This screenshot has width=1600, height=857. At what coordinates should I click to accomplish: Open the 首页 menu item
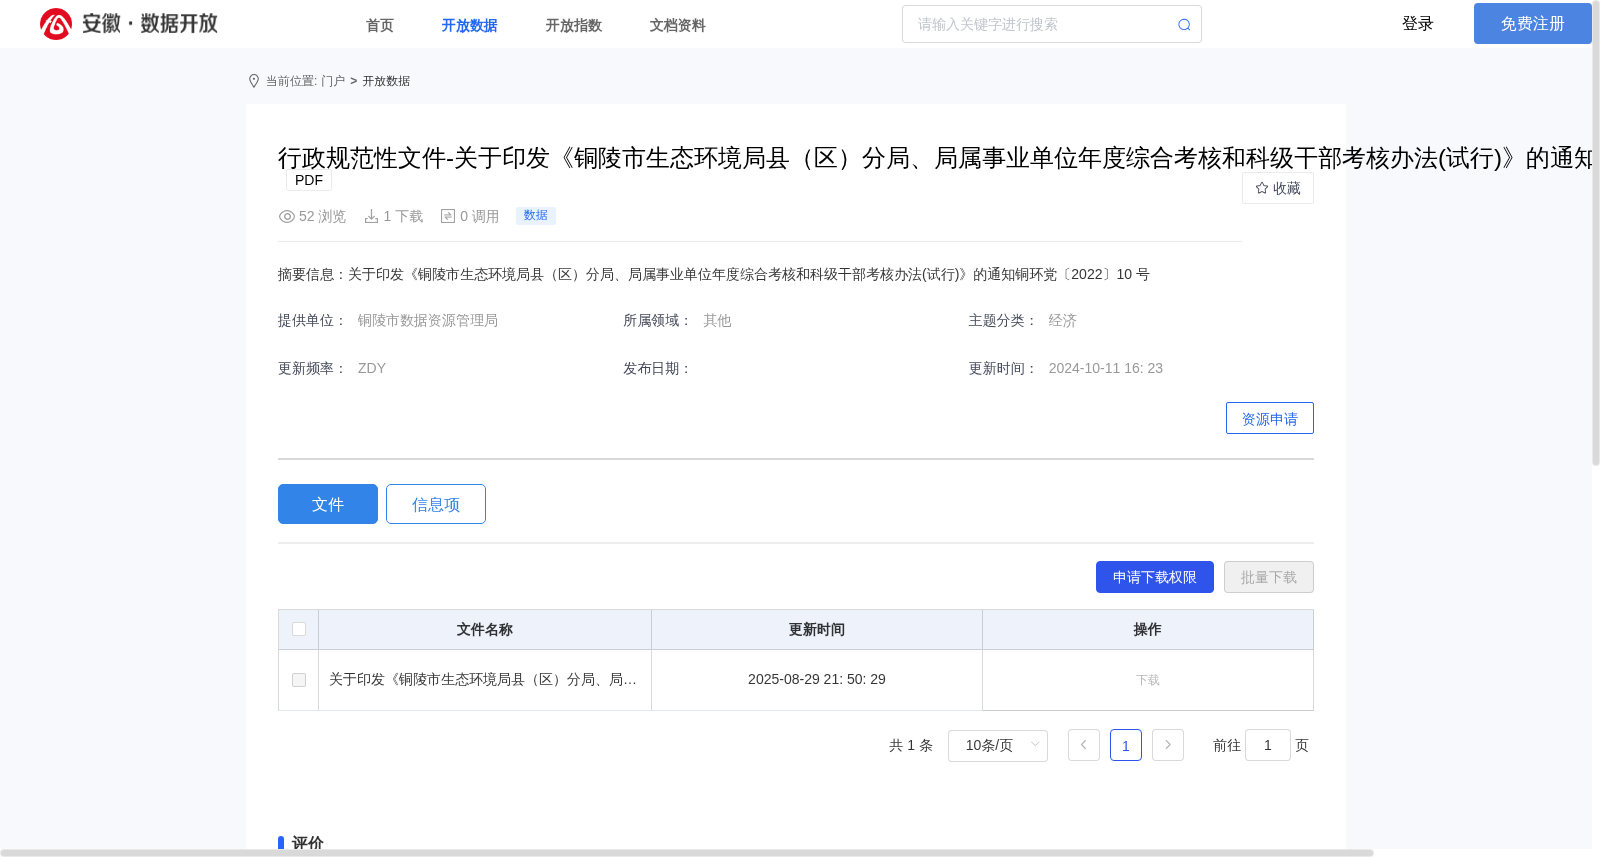click(380, 25)
